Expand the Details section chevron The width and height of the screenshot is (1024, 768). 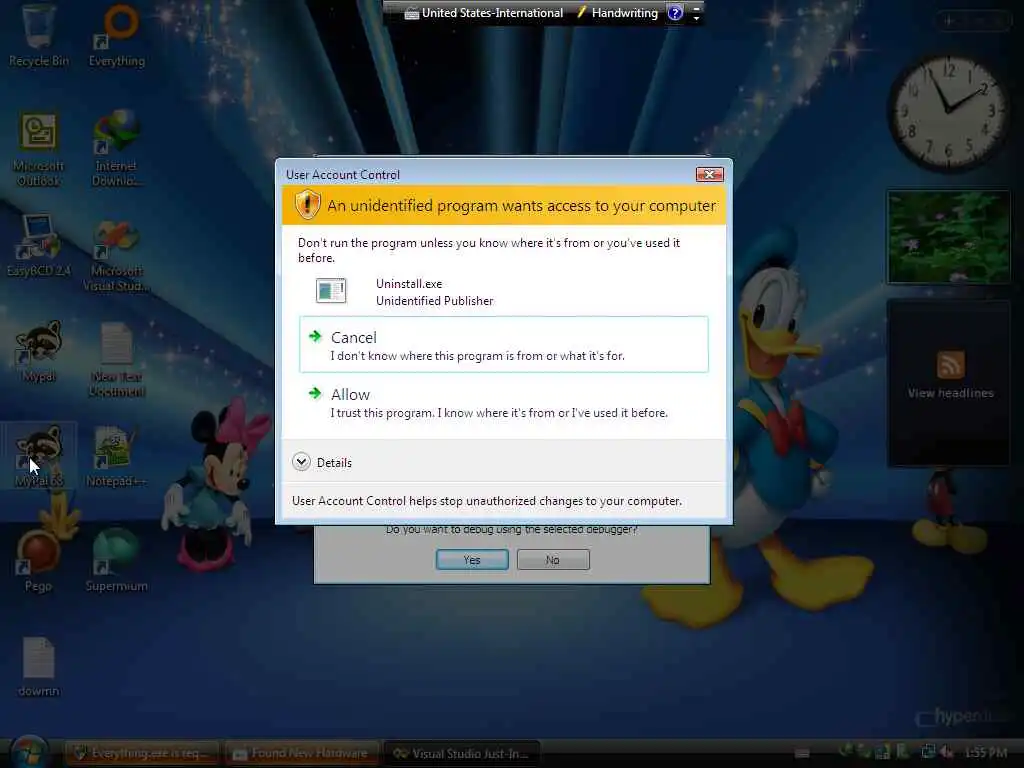click(x=301, y=462)
